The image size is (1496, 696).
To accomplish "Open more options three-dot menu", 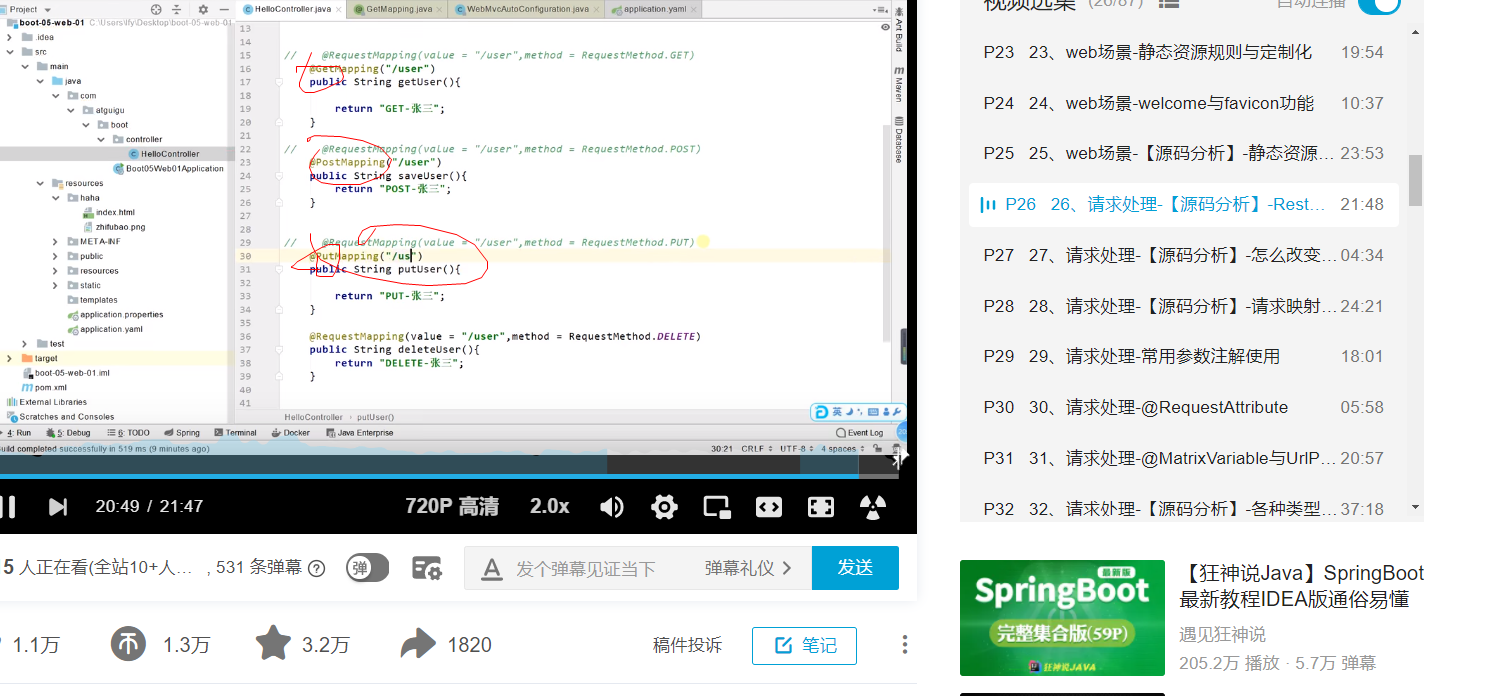I will click(x=905, y=644).
